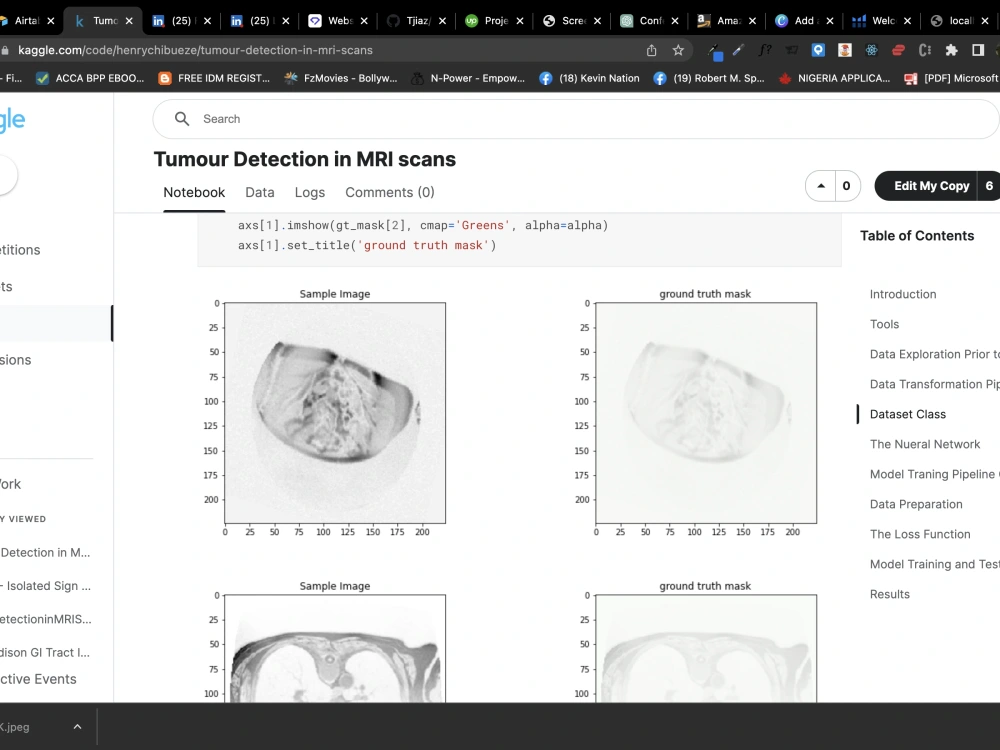Open ACCA BPP EBOO bookmark

[91, 78]
